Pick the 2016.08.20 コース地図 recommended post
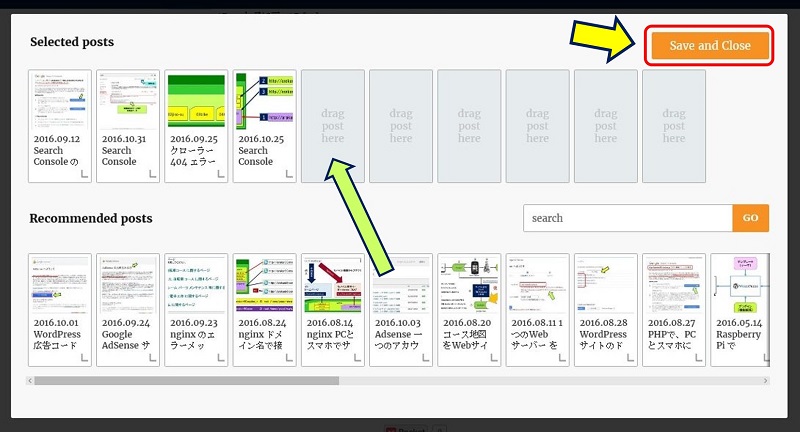Image resolution: width=800 pixels, height=432 pixels. point(468,310)
